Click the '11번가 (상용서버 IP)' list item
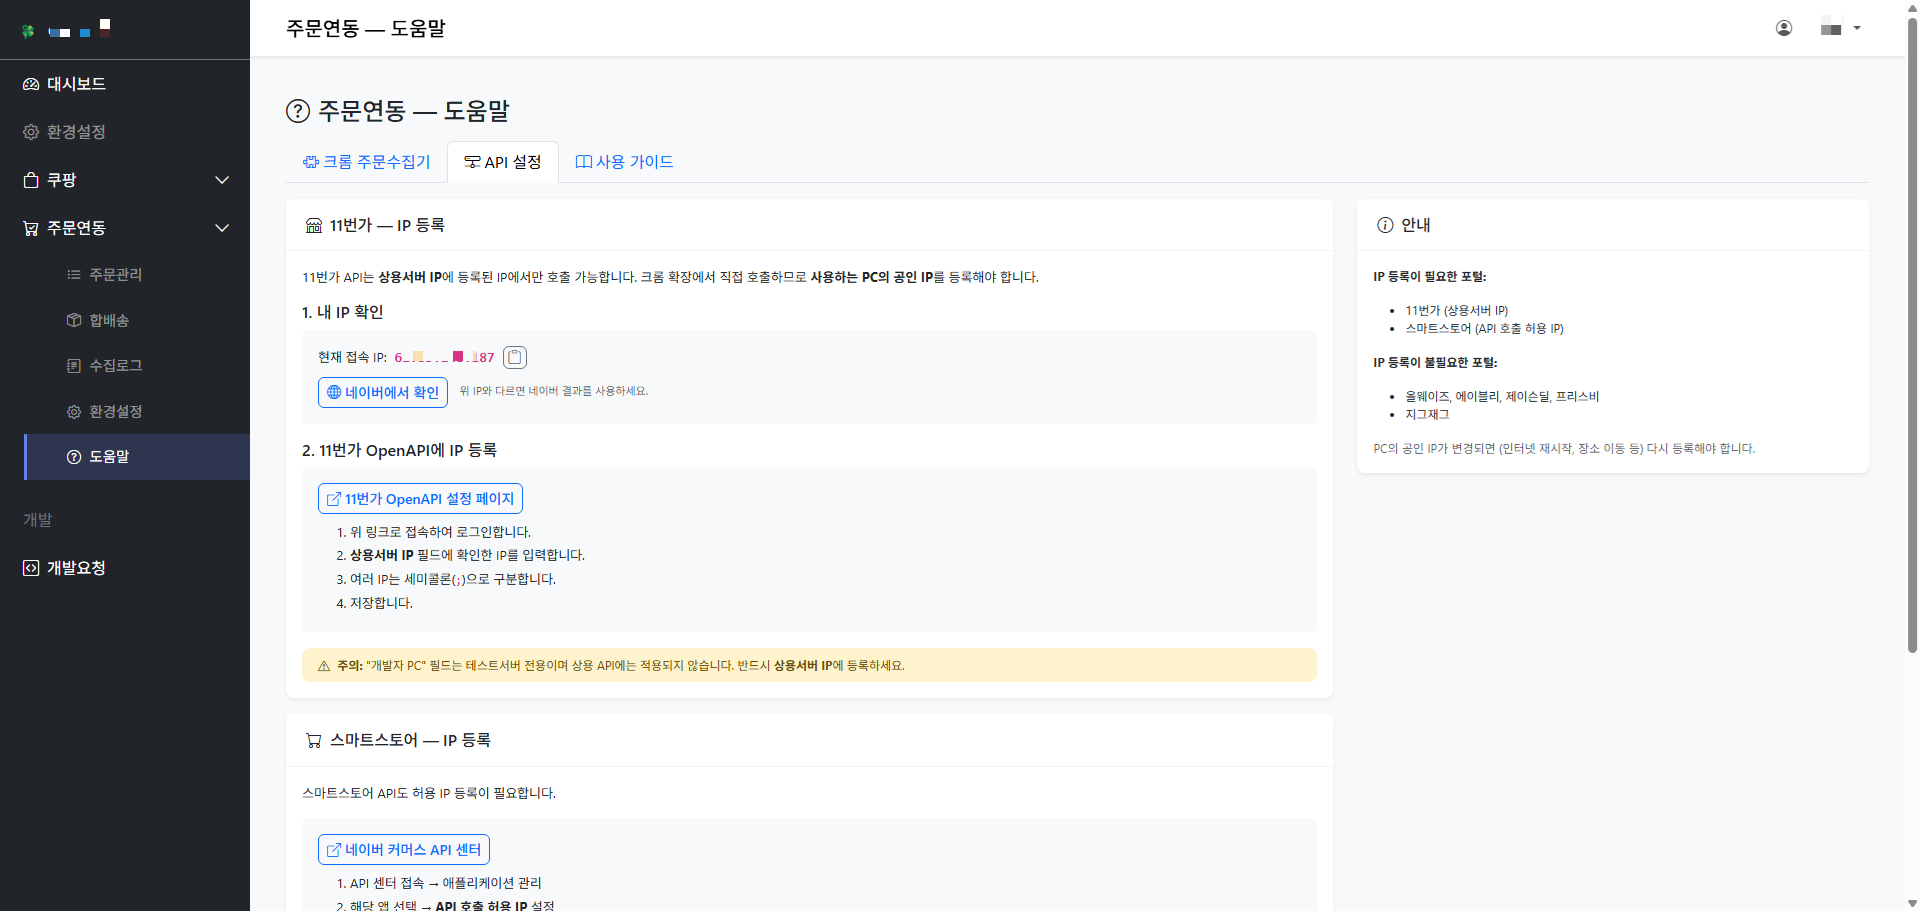Screen dimensions: 1920x911 pyautogui.click(x=1457, y=311)
